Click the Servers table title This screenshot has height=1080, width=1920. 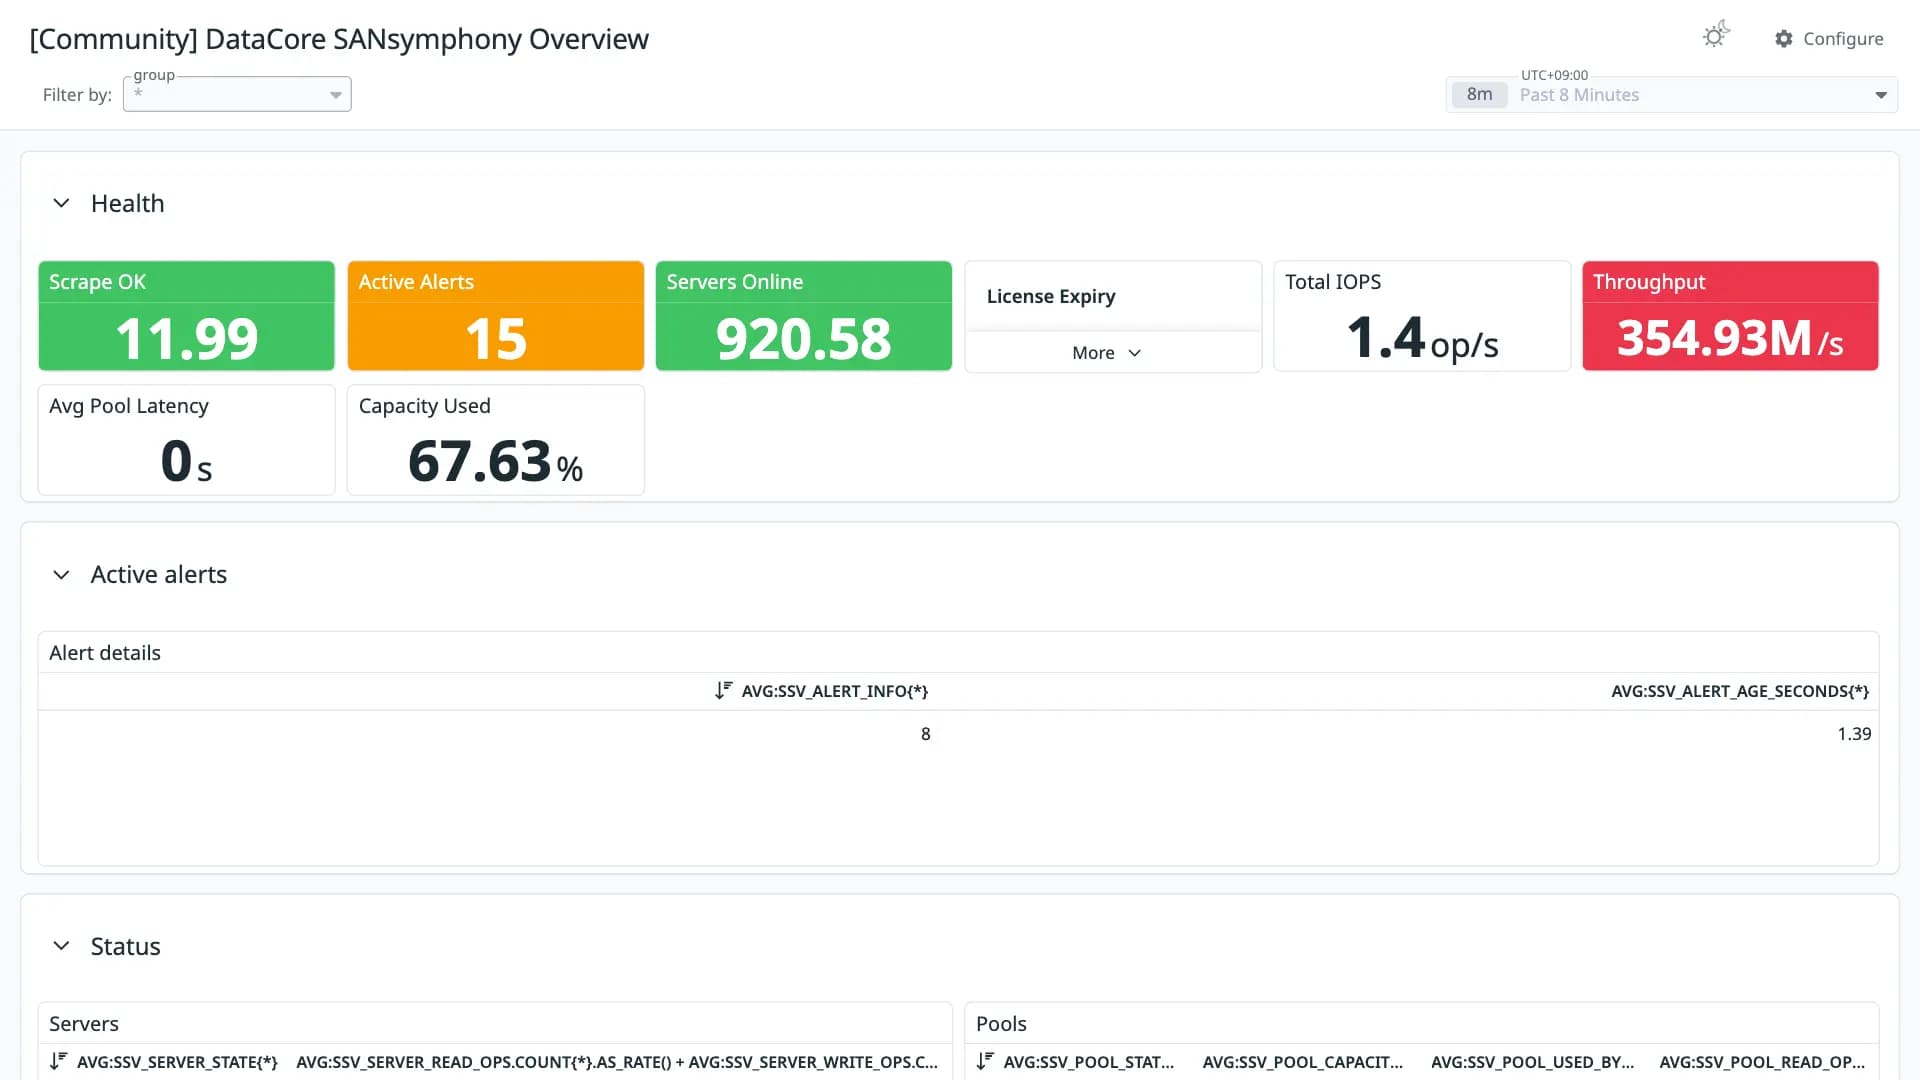[x=84, y=1024]
